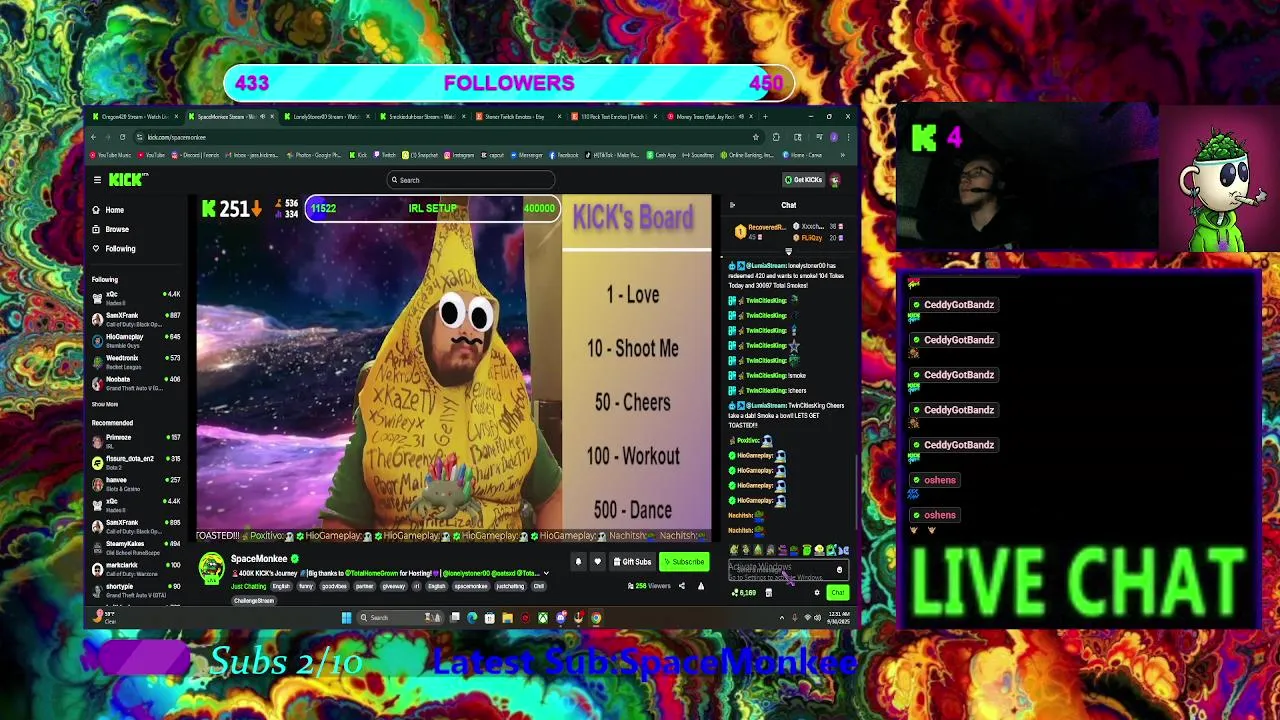Click the chat message input box

(x=788, y=571)
